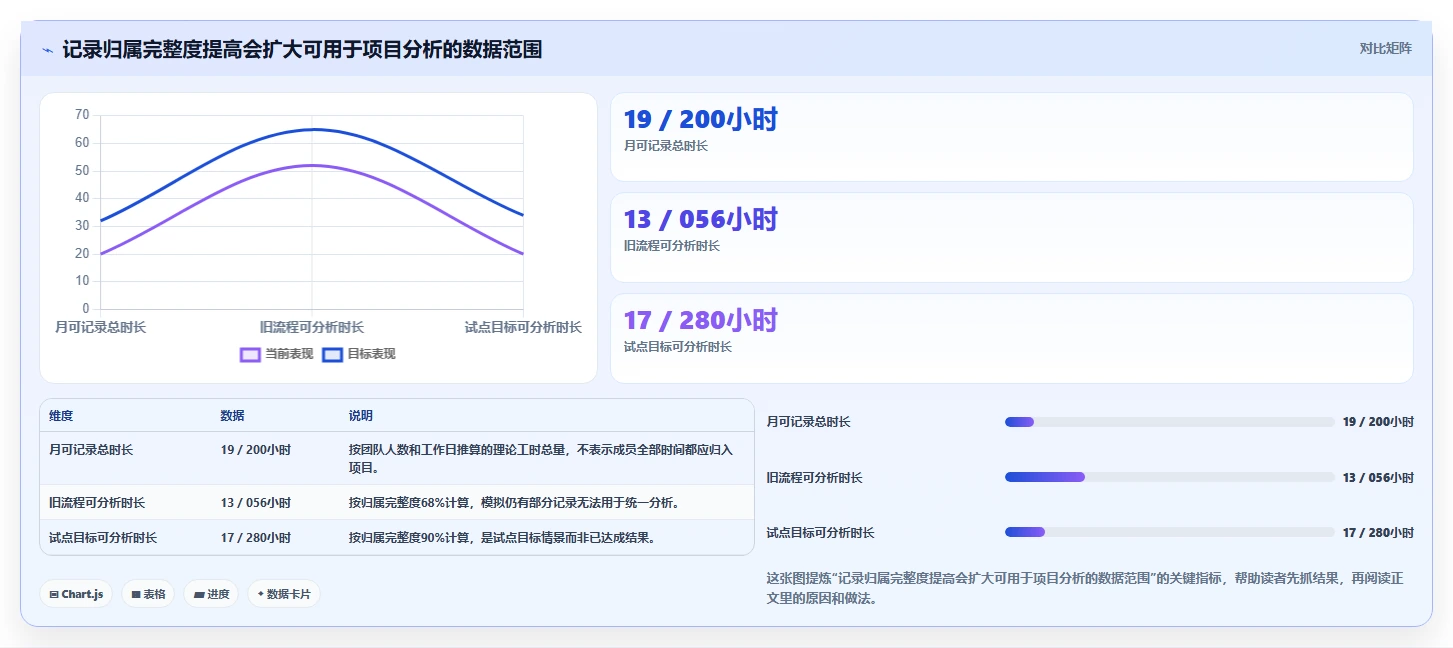
Task: Click the 按团队人数和工作日推算 description
Action: coord(541,459)
